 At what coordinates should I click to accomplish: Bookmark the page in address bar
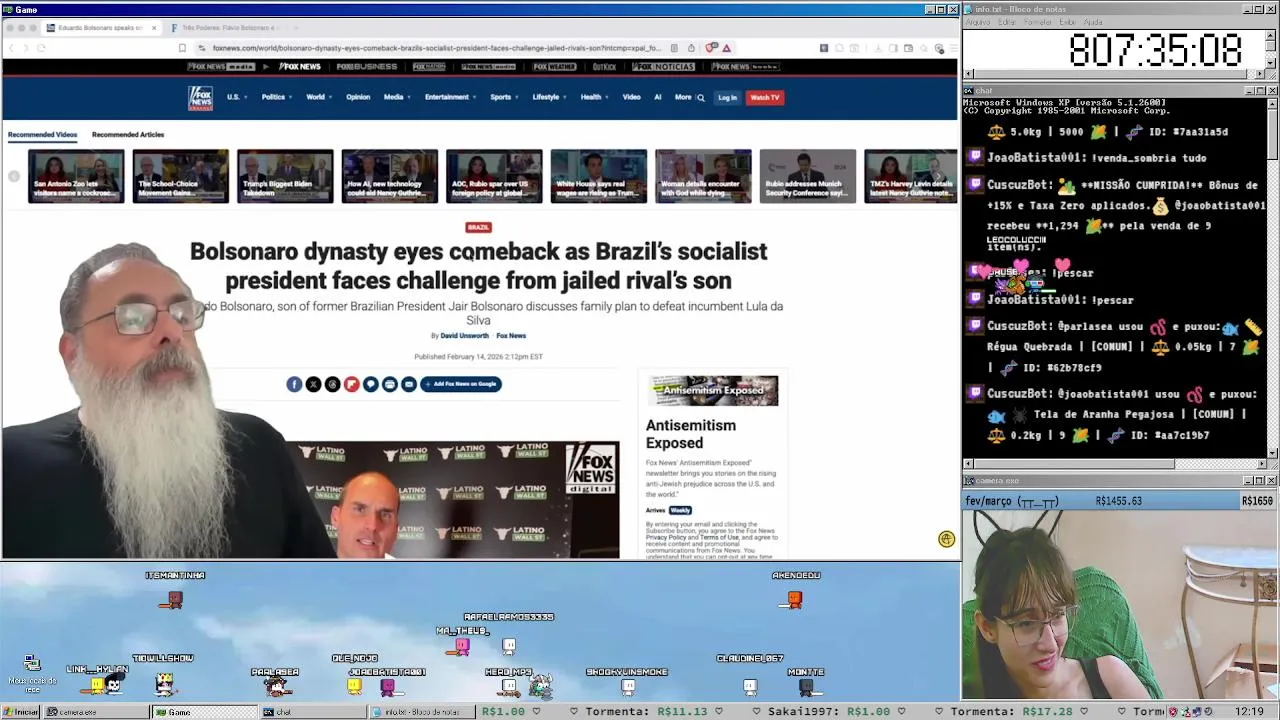(x=182, y=48)
